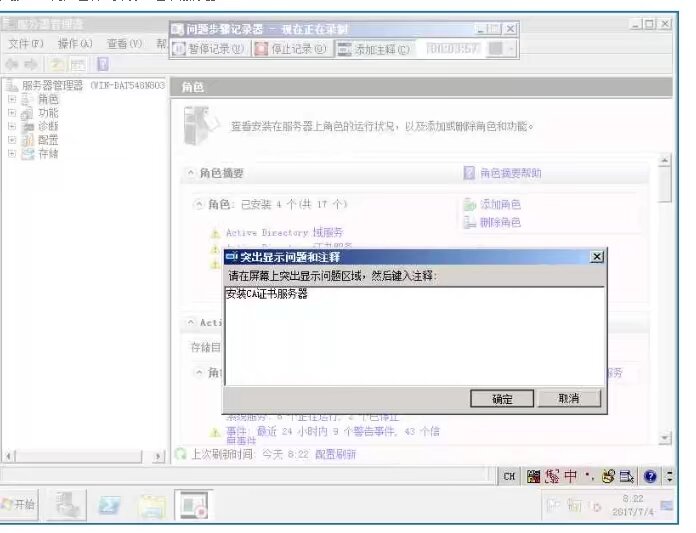This screenshot has height=533, width=696.
Task: Open Active Directory 域服务 role link
Action: click(x=284, y=232)
